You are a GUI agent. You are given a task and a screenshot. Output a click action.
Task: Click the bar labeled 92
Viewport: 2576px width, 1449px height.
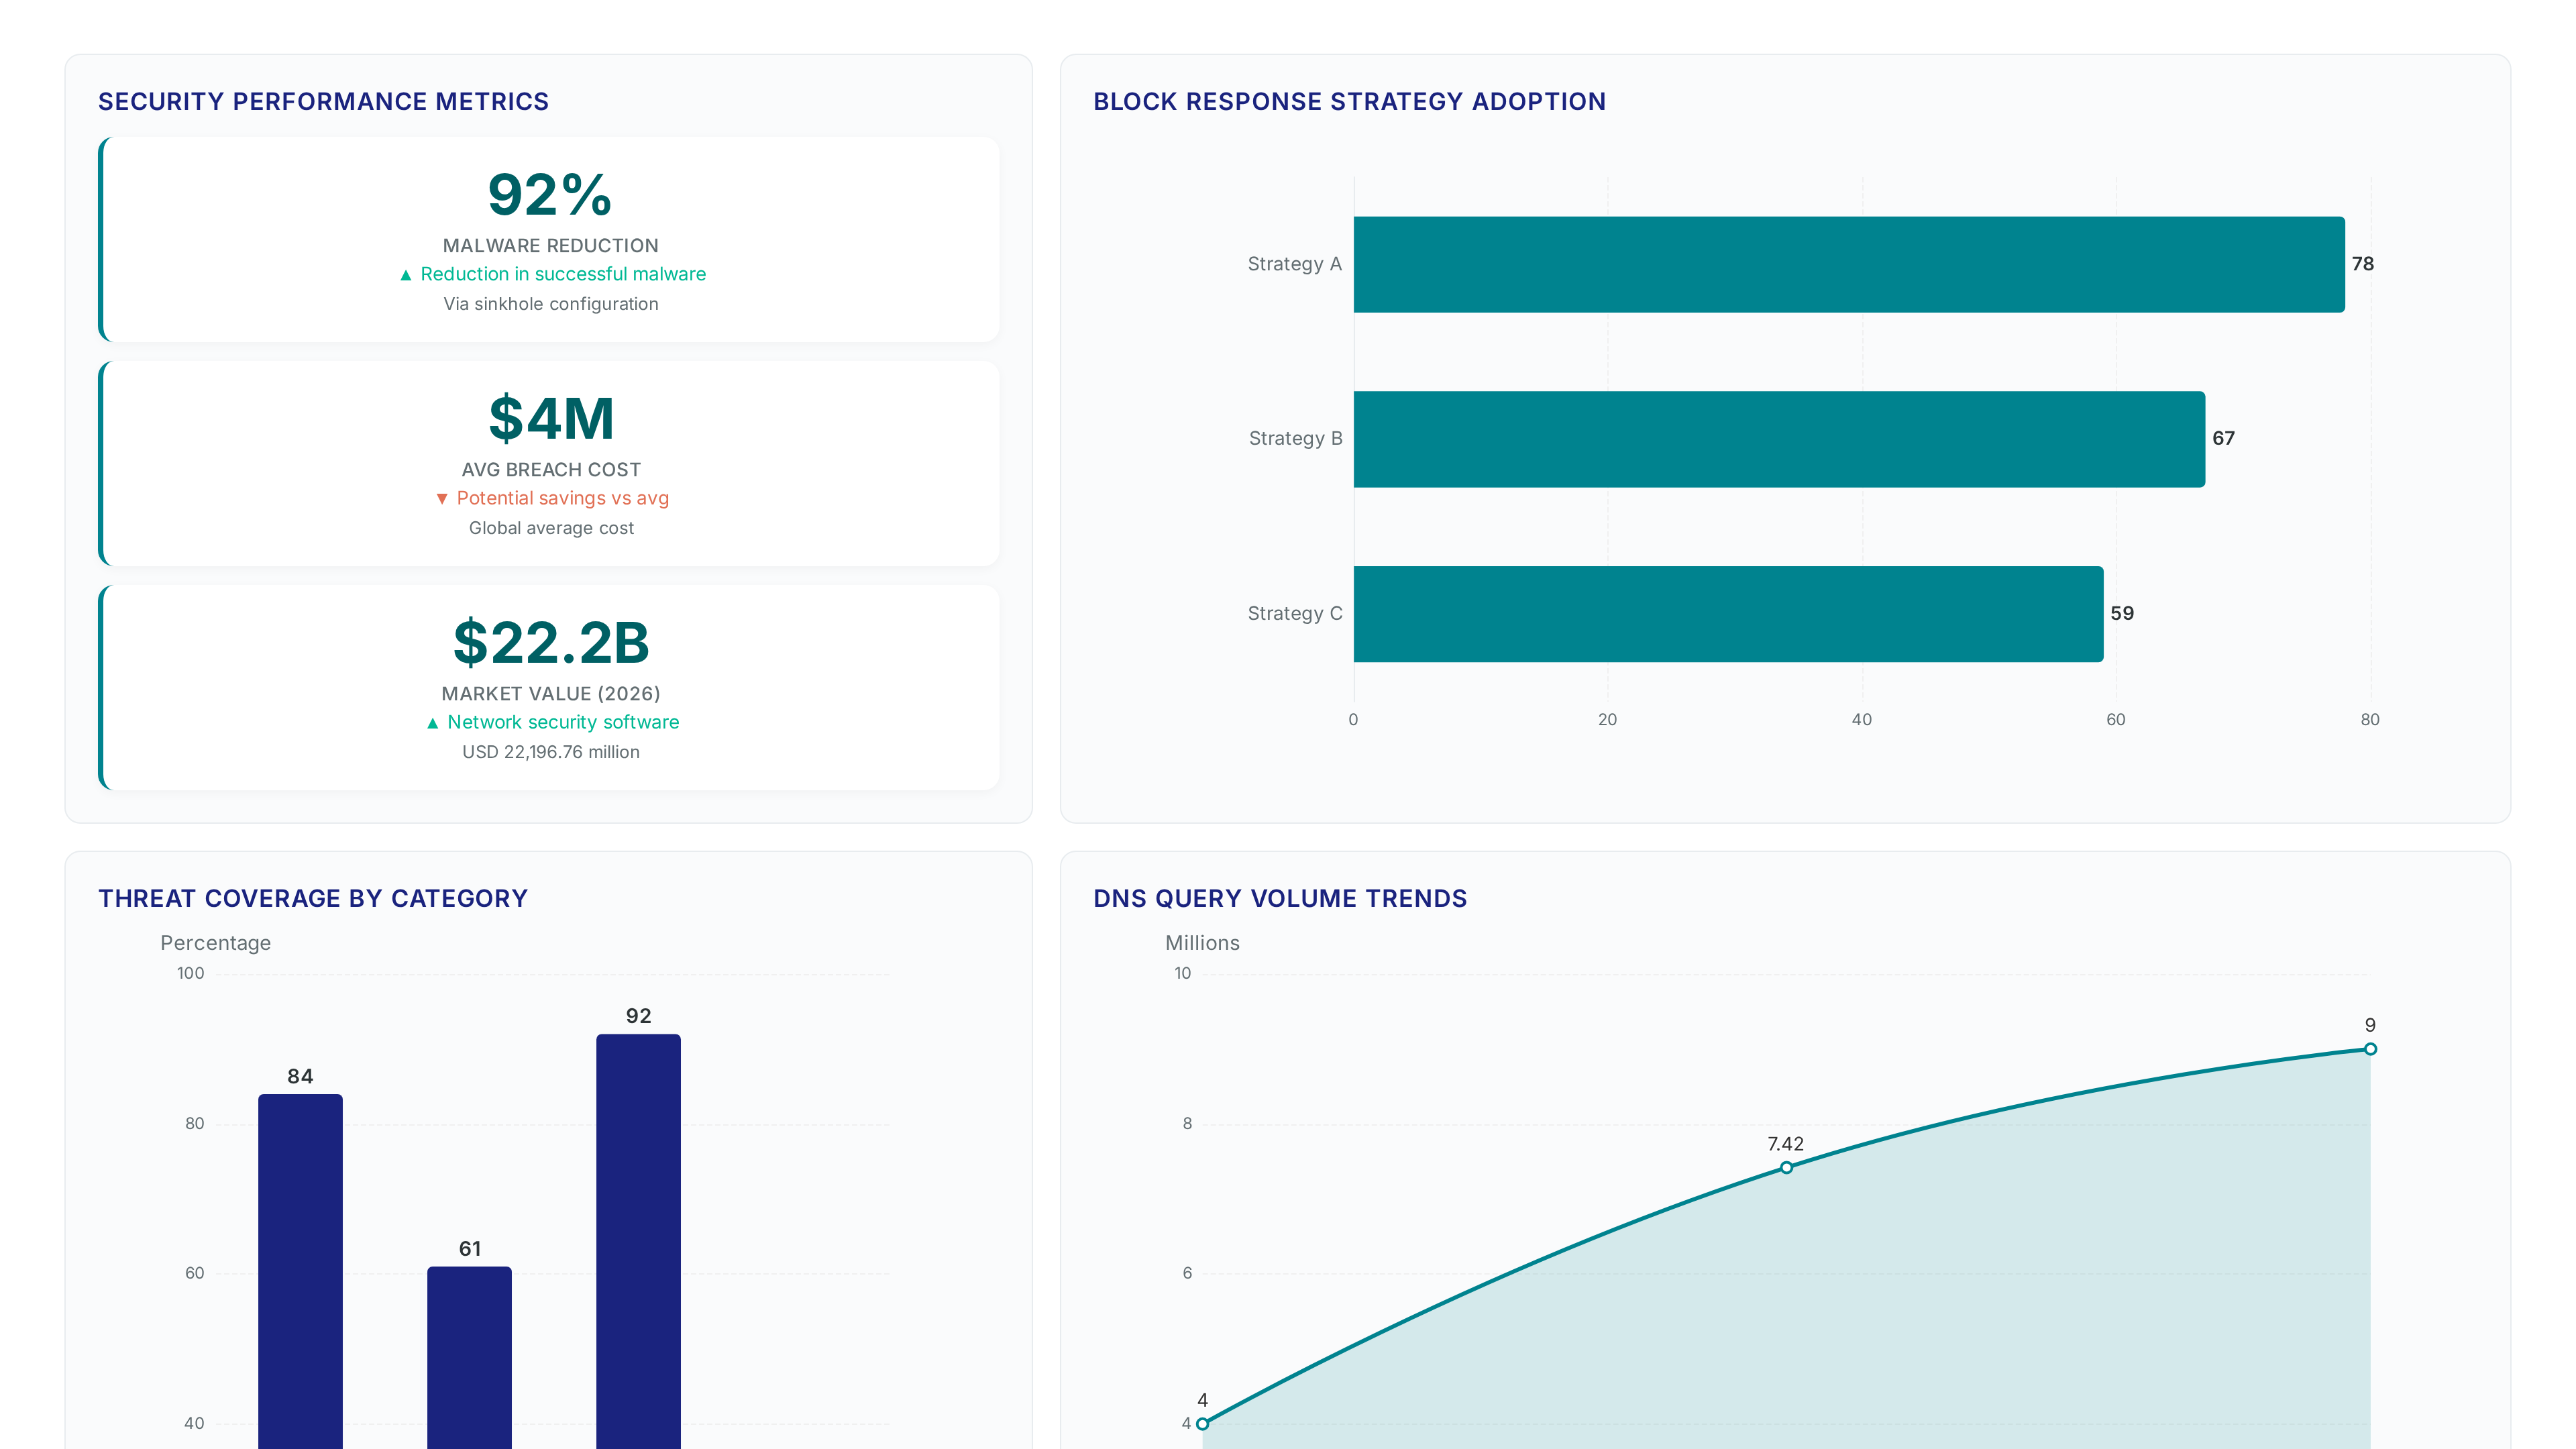click(x=638, y=1241)
